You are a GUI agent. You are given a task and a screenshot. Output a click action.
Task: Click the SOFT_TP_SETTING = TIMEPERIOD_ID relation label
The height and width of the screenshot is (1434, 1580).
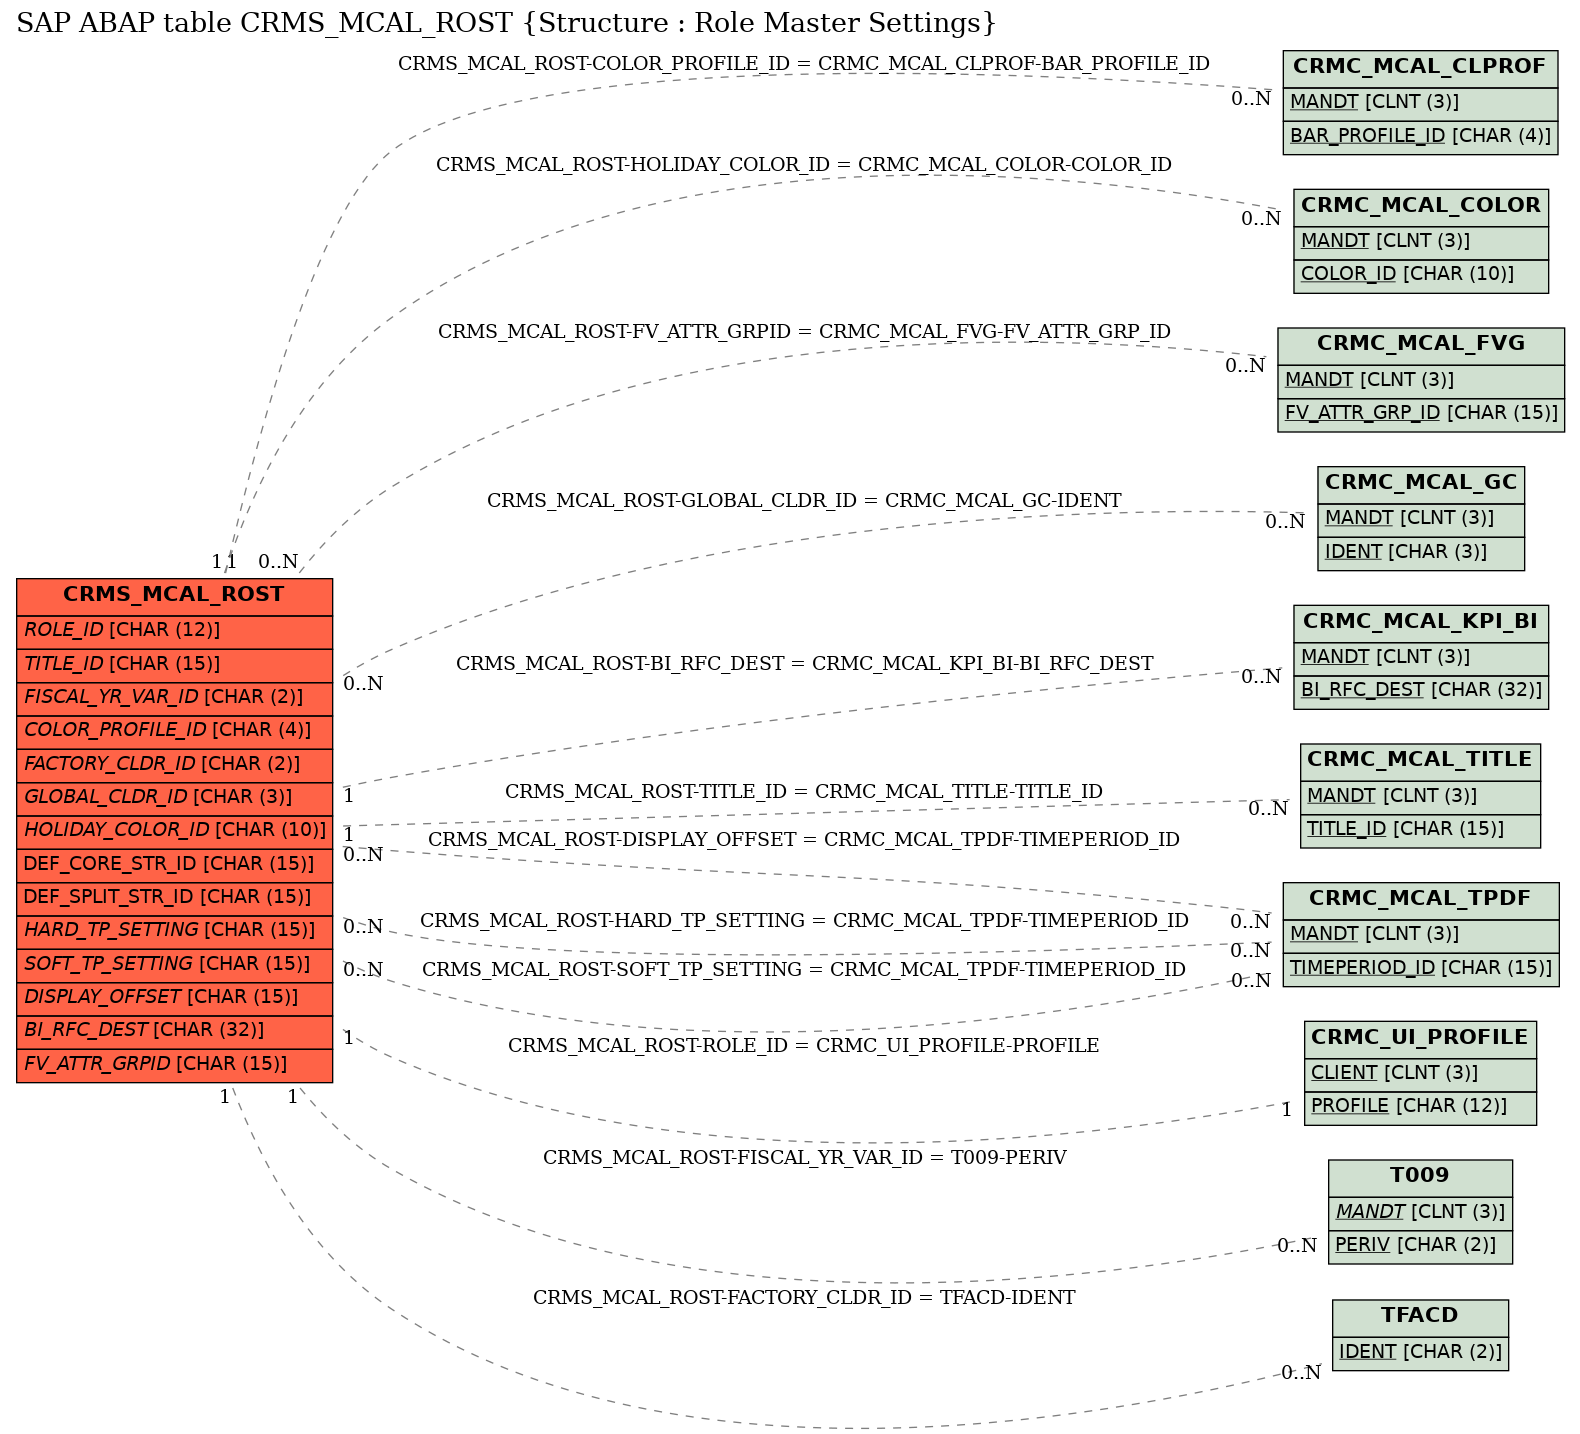point(804,970)
